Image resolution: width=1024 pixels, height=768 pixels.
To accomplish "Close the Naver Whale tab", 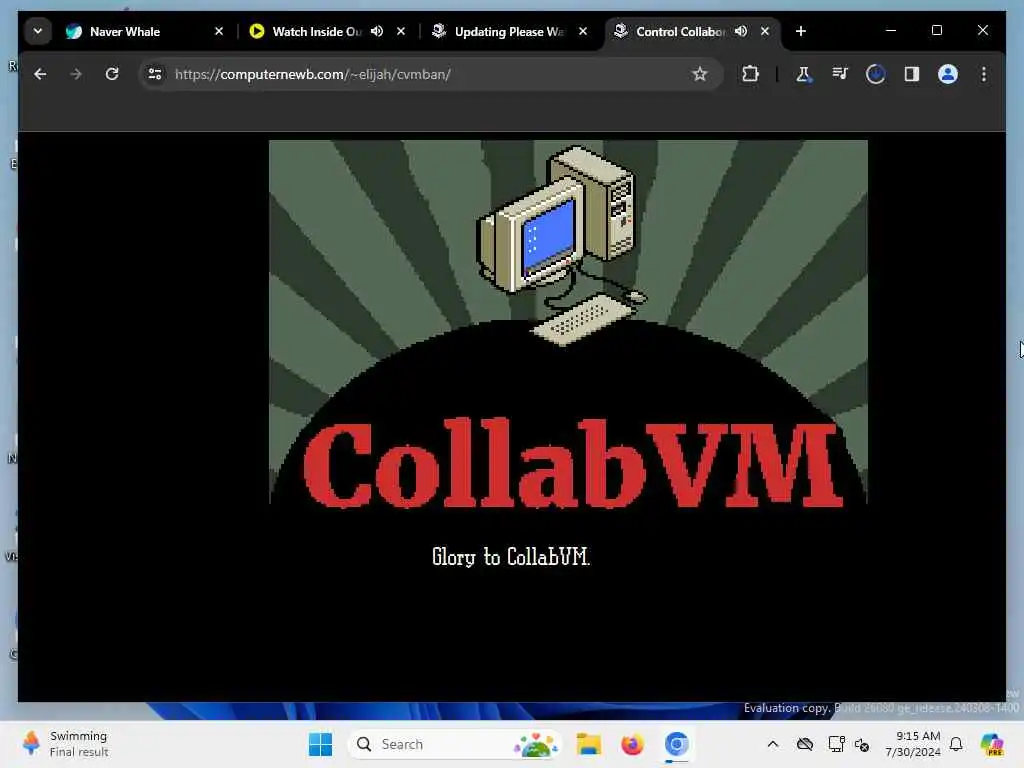I will point(219,31).
